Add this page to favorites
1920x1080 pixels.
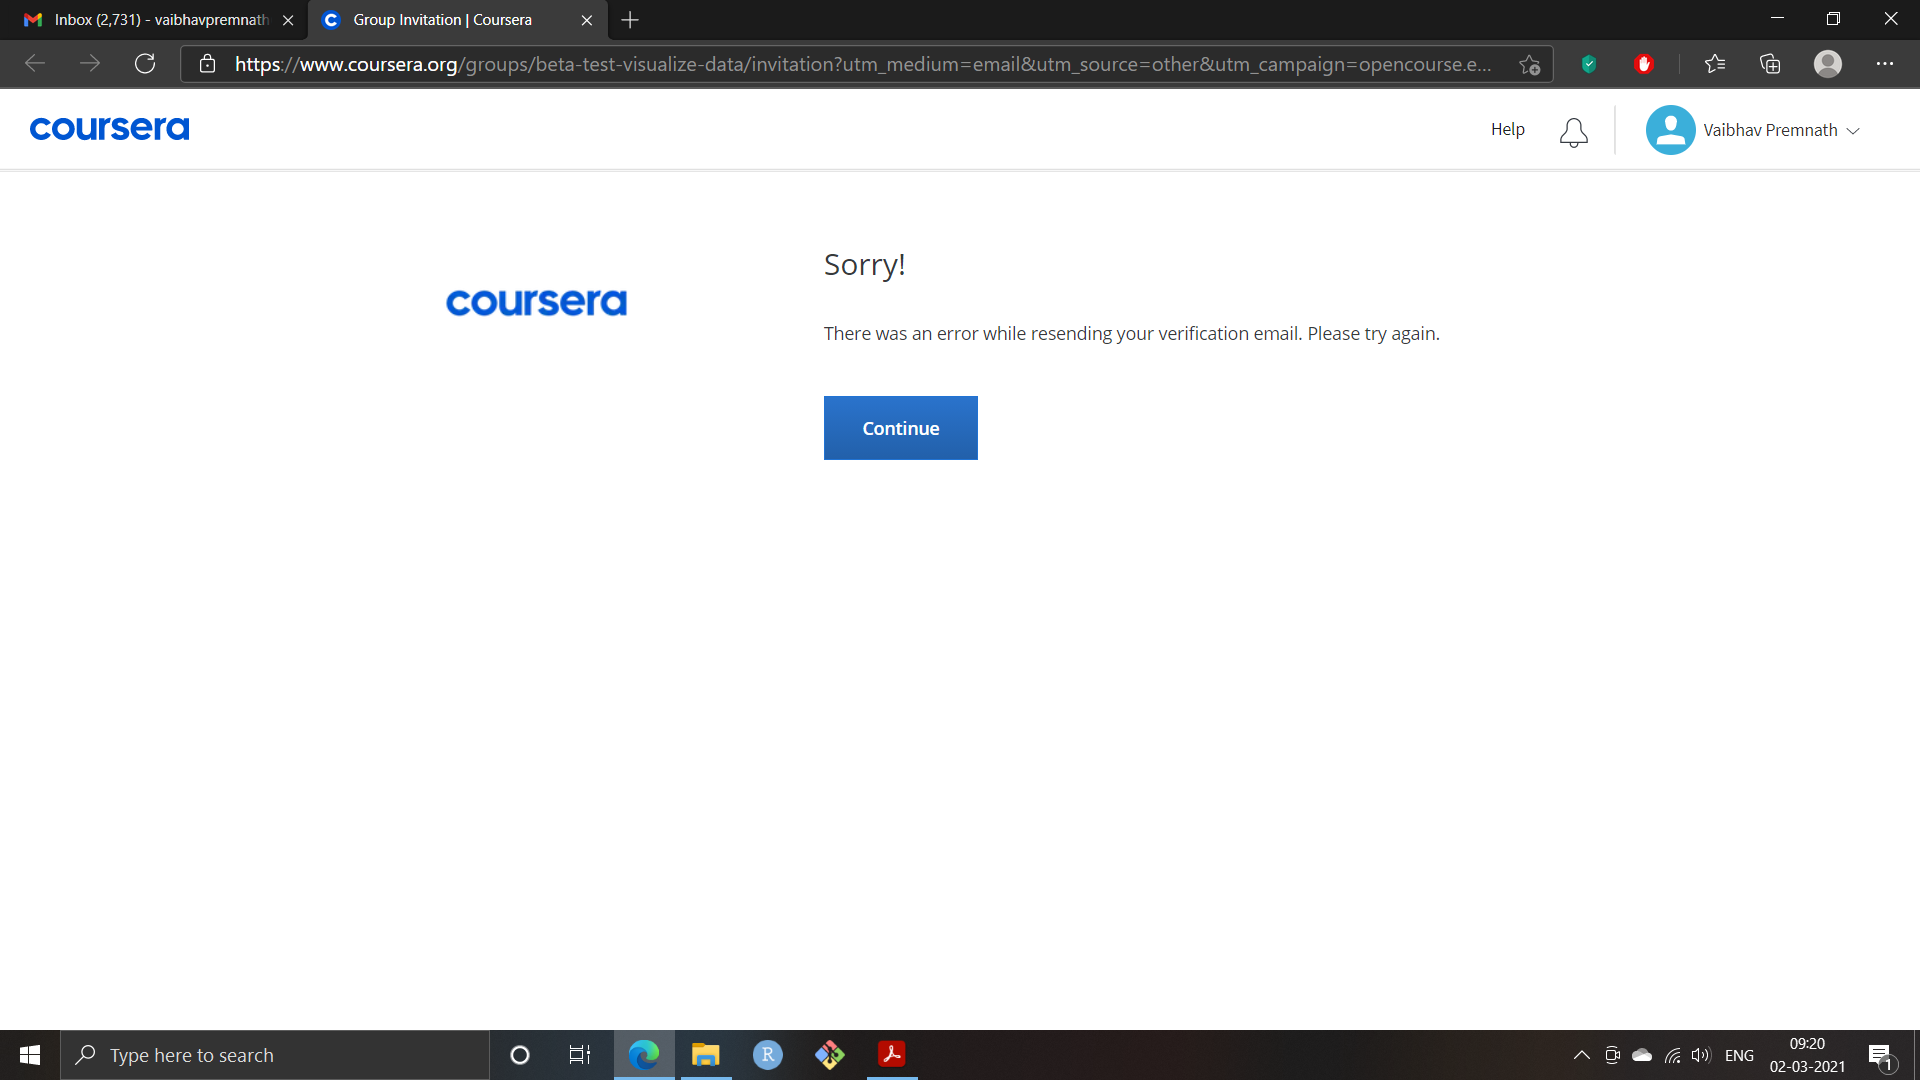click(x=1529, y=64)
